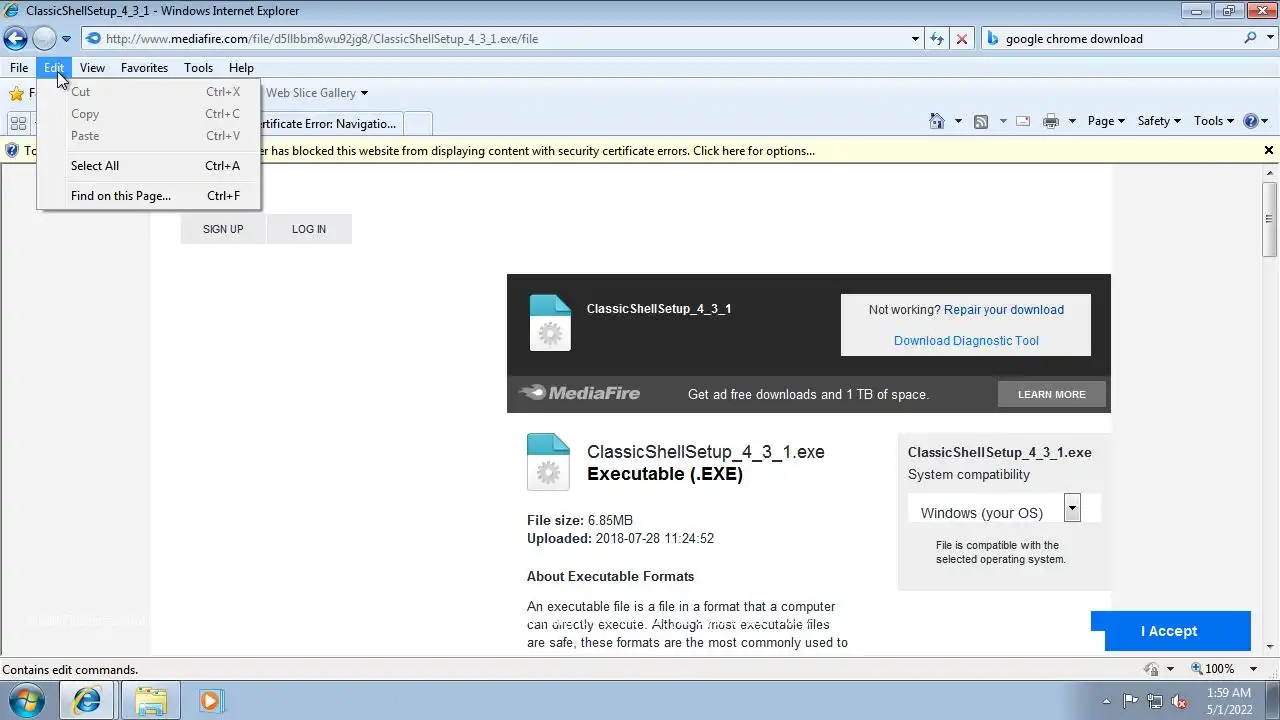Choose Select All from the Edit menu
The height and width of the screenshot is (720, 1280).
(x=149, y=166)
